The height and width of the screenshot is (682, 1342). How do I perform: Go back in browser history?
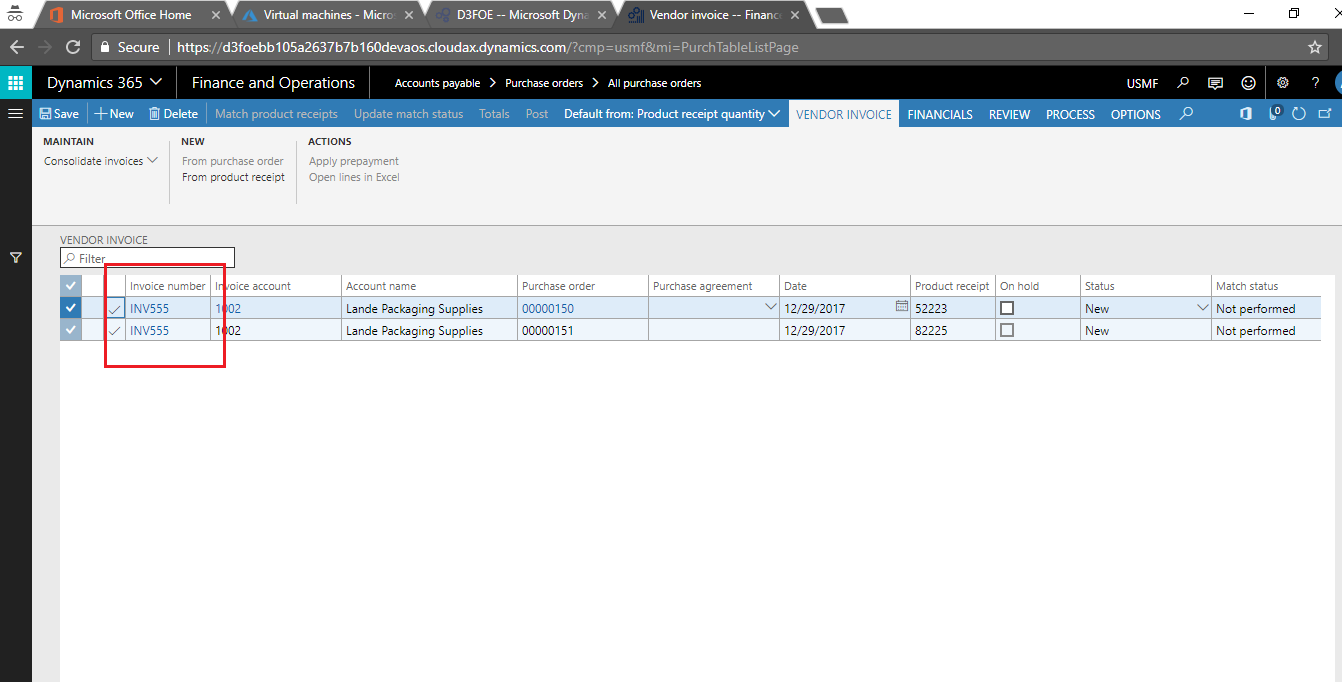[16, 47]
